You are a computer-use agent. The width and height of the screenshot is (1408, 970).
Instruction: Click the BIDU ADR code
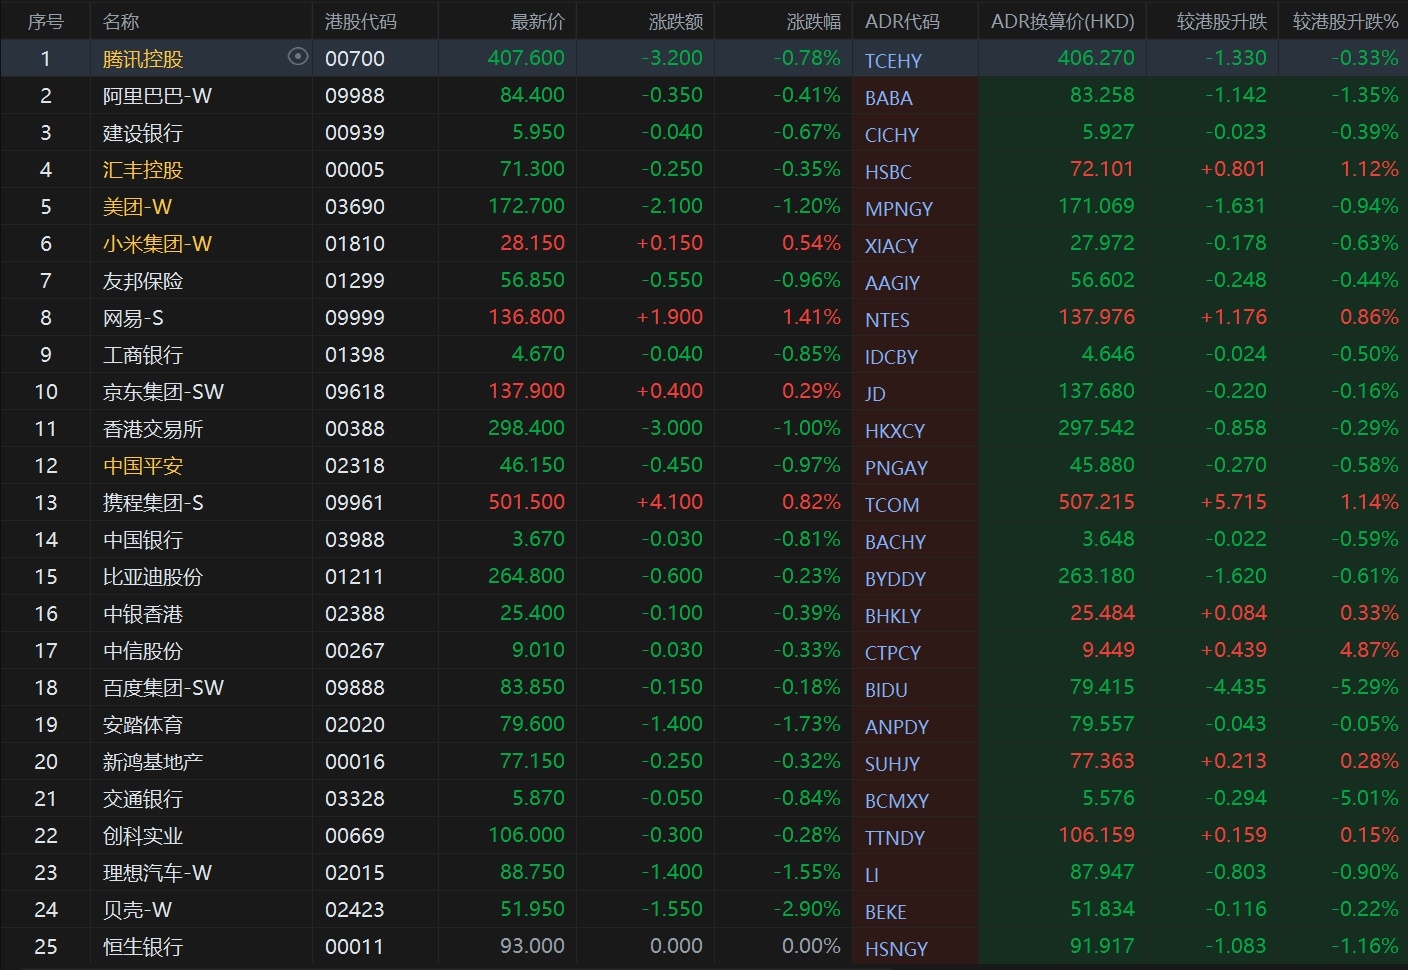[x=886, y=690]
